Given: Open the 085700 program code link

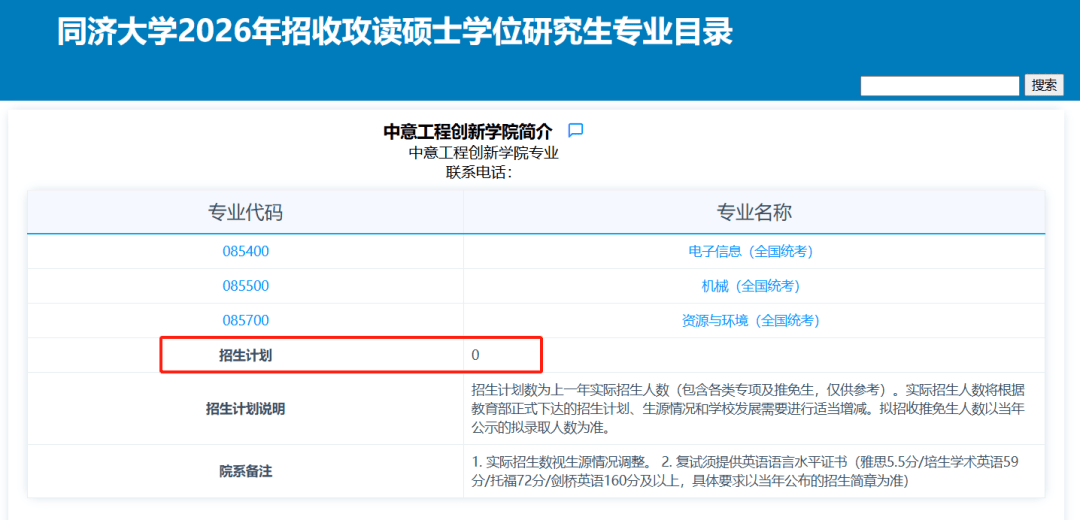Looking at the screenshot, I should click(x=245, y=320).
